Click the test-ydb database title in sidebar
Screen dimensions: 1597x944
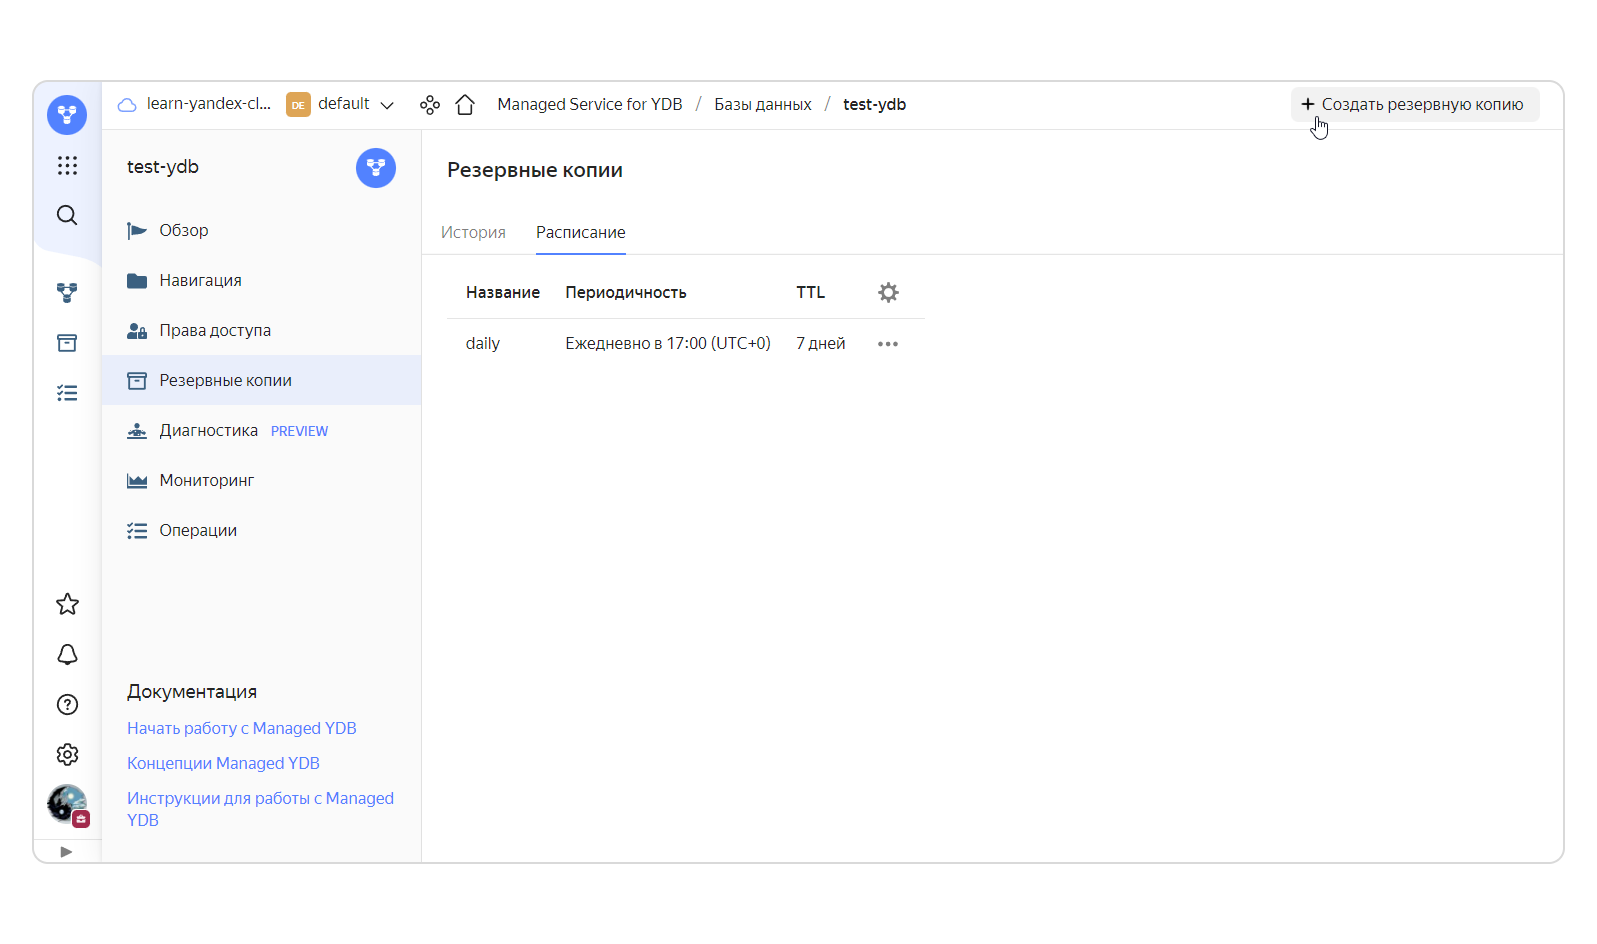163,167
